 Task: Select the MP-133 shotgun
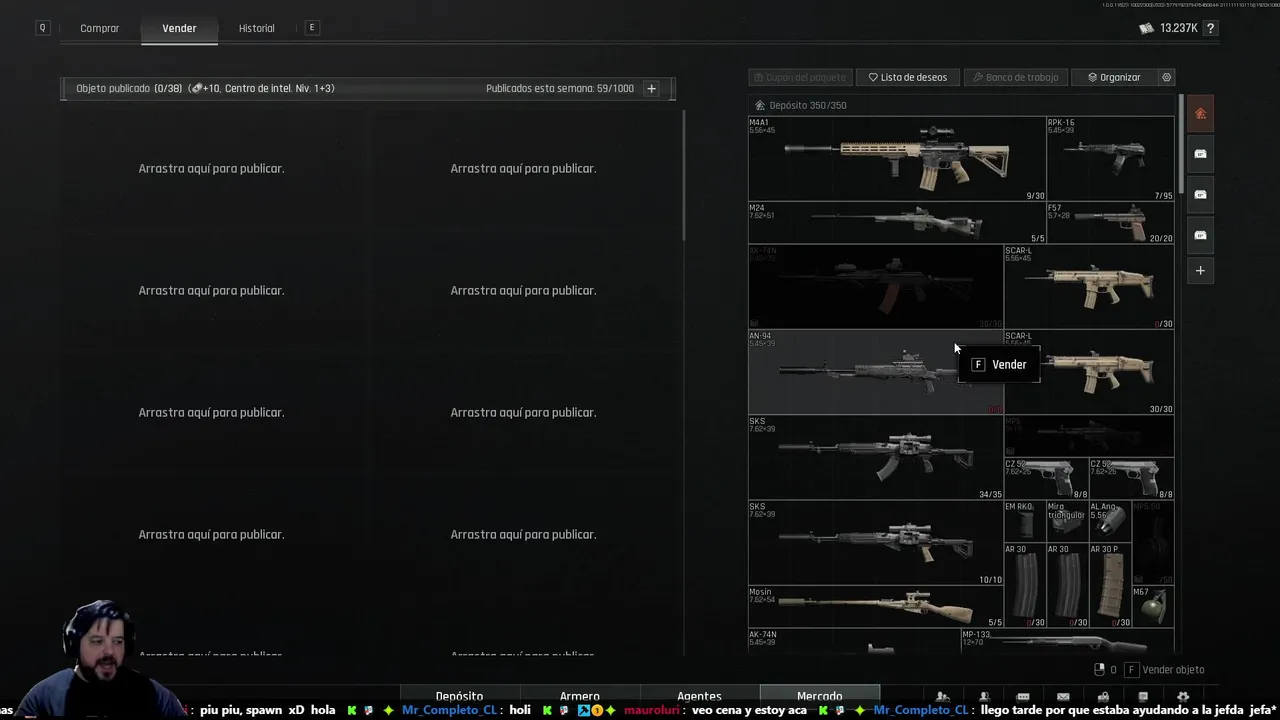click(1067, 642)
